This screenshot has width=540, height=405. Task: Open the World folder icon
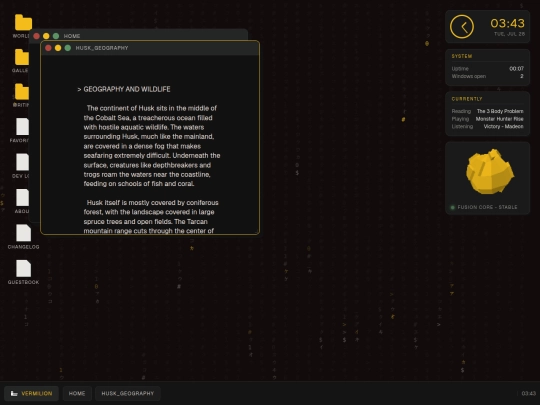pos(23,23)
